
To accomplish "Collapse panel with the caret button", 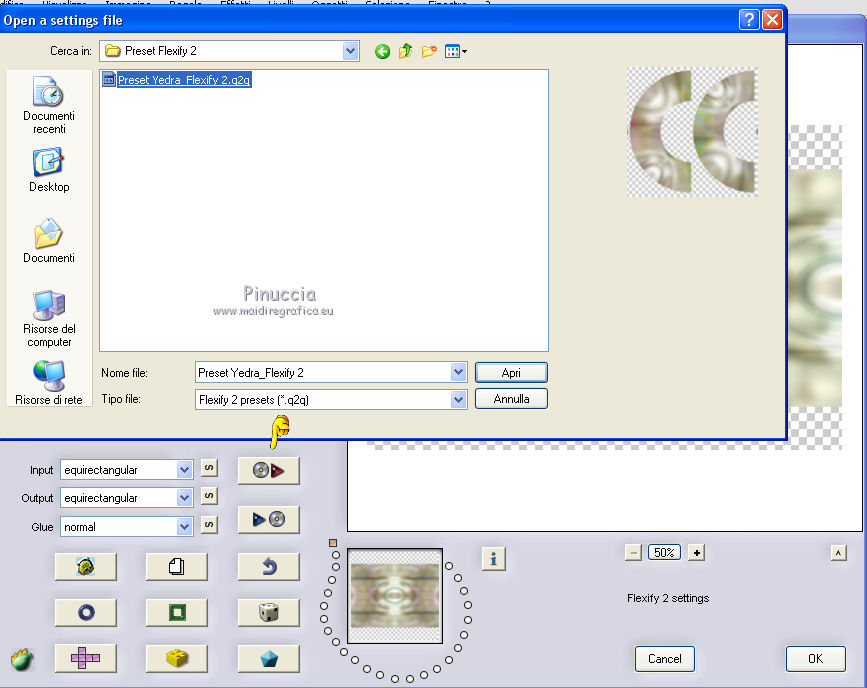I will [838, 553].
